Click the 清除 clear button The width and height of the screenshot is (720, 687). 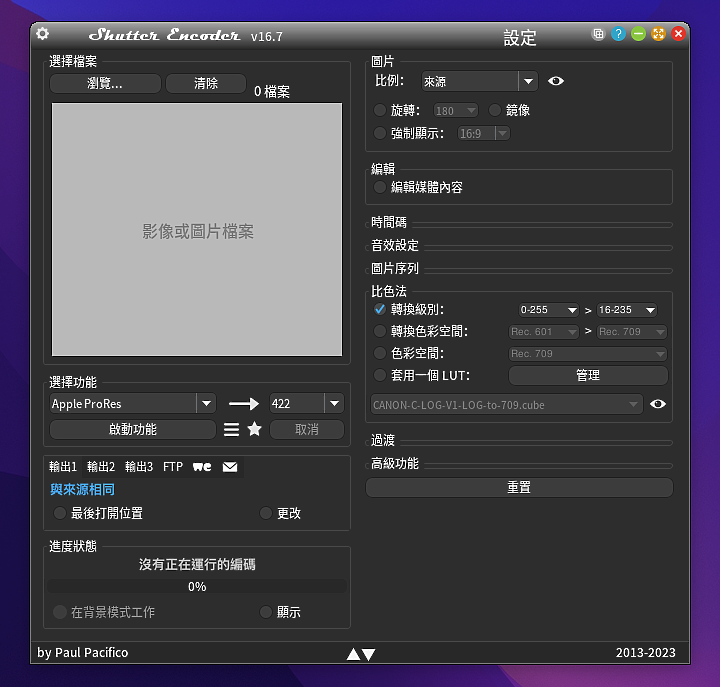(x=206, y=84)
